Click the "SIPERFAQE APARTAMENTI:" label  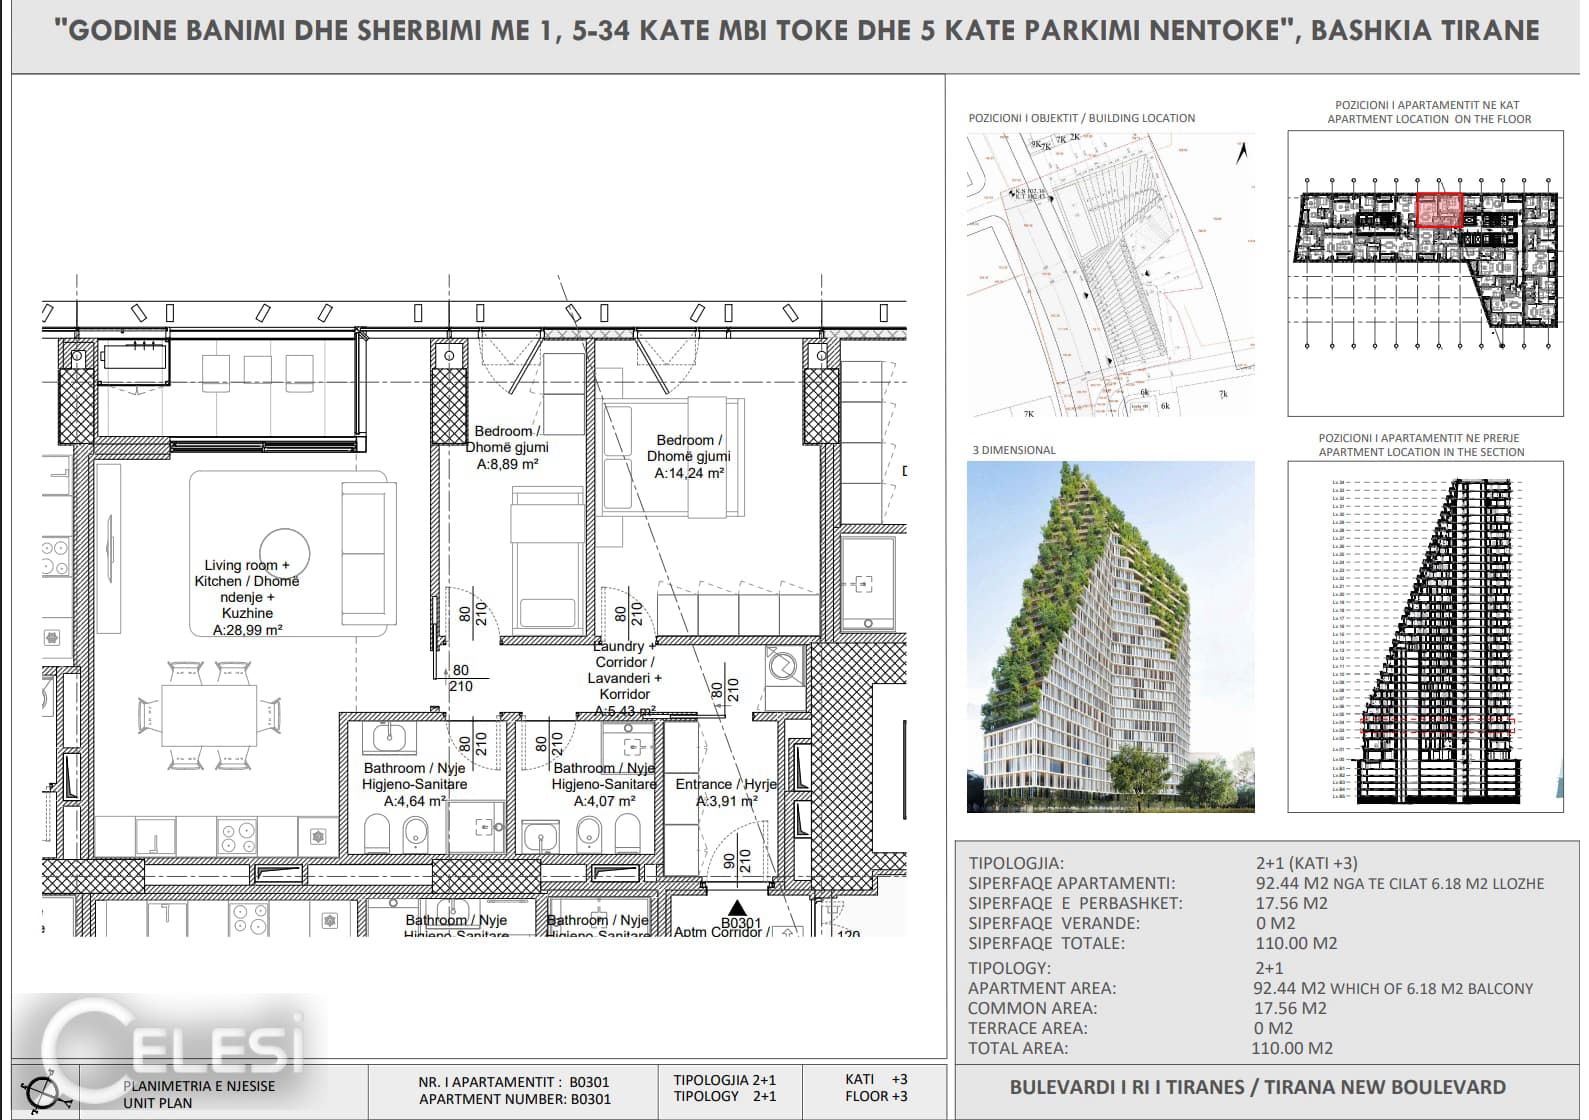(1072, 883)
